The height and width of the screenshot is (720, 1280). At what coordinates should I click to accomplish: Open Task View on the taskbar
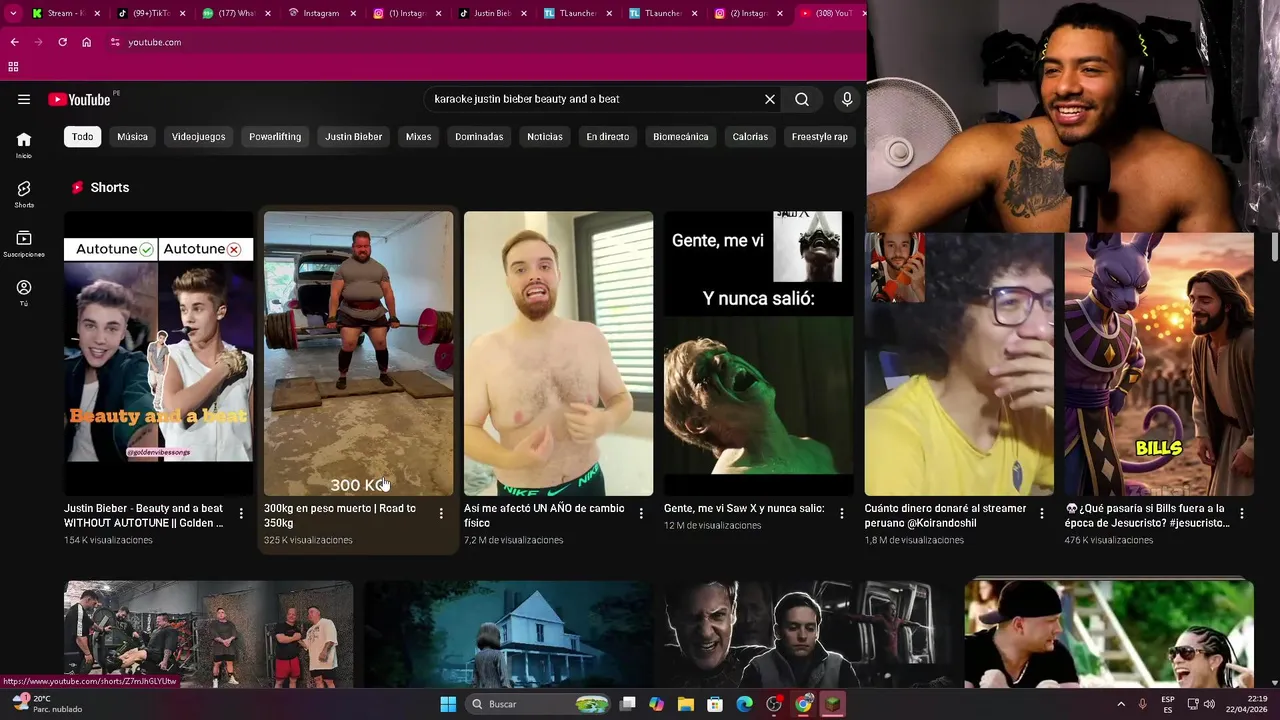click(627, 704)
